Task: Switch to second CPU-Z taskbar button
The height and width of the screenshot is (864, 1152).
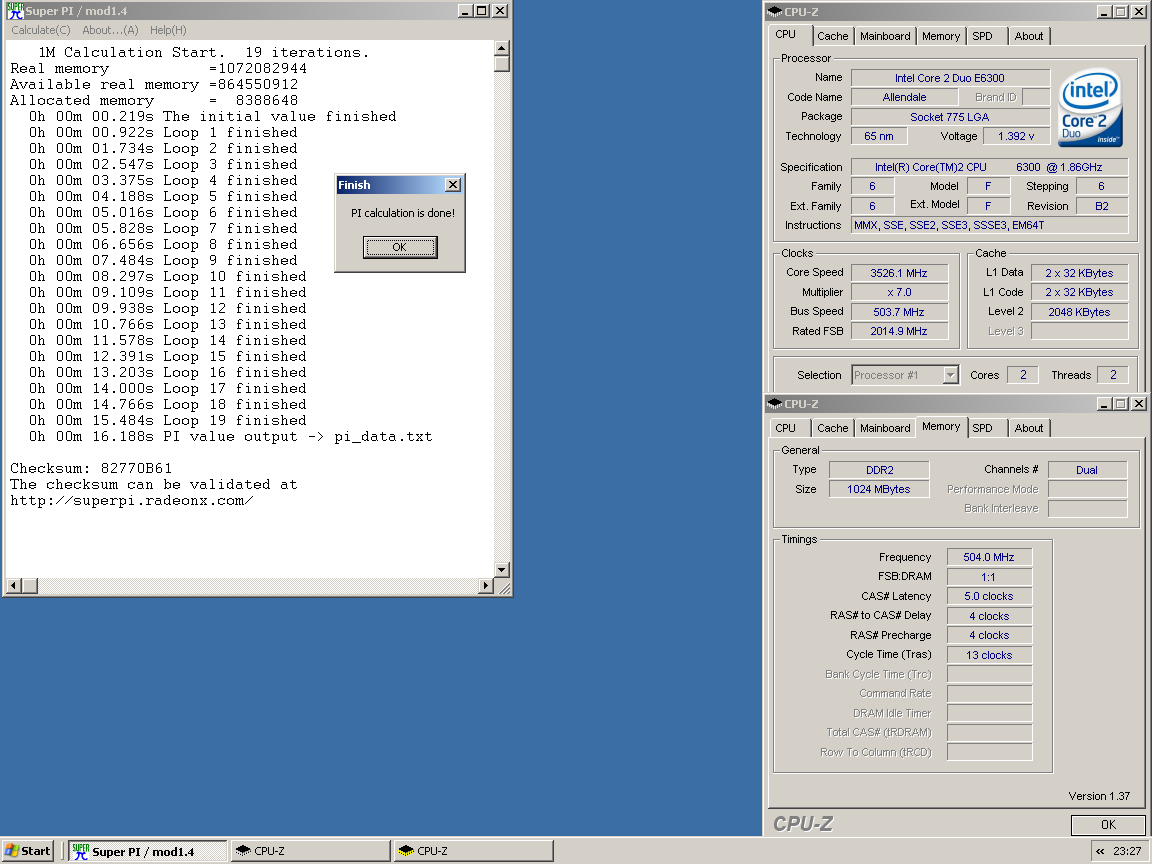Action: [x=473, y=852]
